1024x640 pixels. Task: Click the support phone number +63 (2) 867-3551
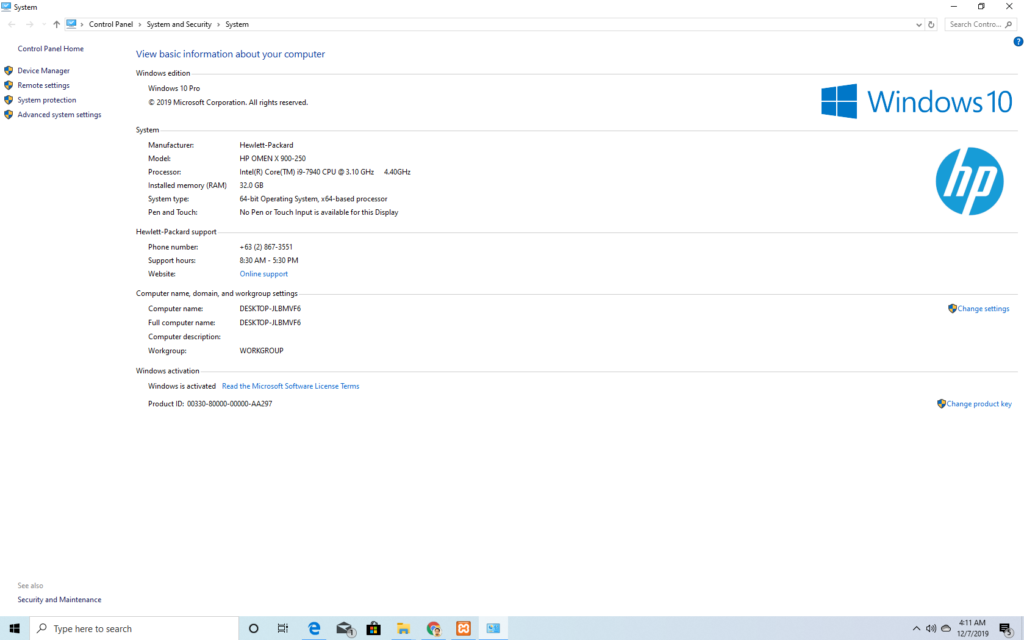coord(266,248)
